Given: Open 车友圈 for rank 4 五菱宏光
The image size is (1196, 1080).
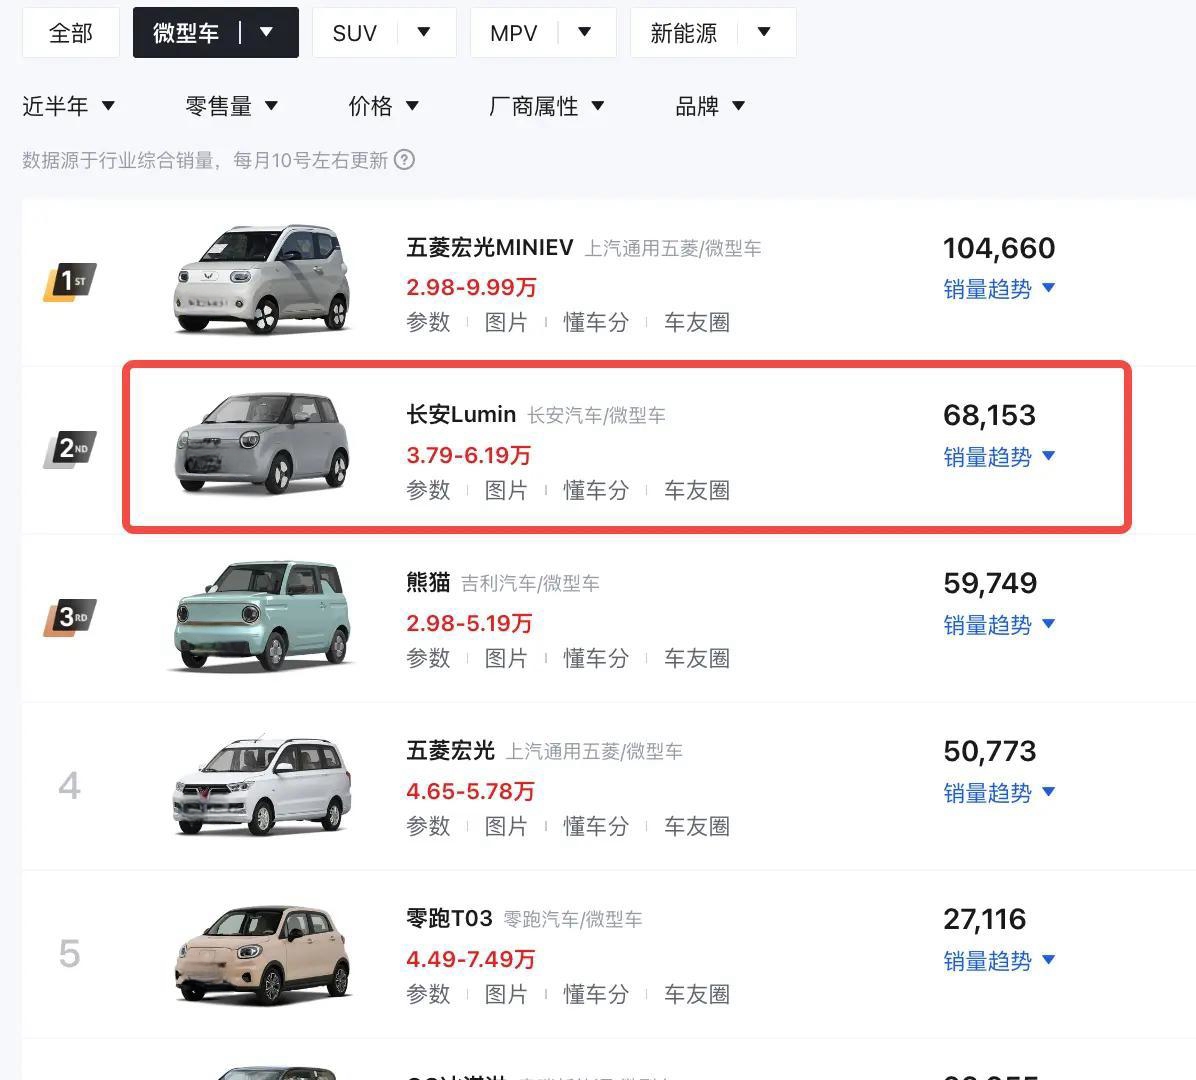Looking at the screenshot, I should (696, 826).
